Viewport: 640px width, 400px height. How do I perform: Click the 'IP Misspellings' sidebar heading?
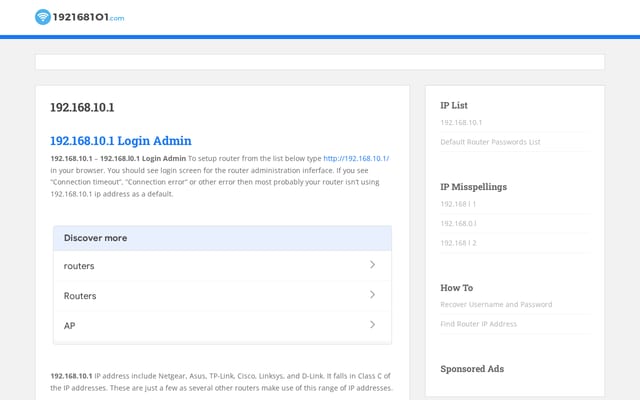point(473,187)
